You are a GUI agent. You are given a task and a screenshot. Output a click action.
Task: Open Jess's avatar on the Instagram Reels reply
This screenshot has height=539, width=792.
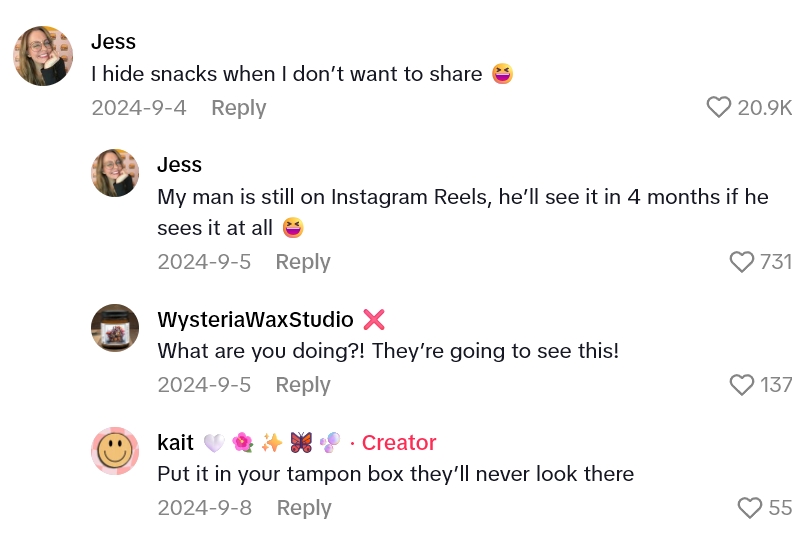(115, 173)
